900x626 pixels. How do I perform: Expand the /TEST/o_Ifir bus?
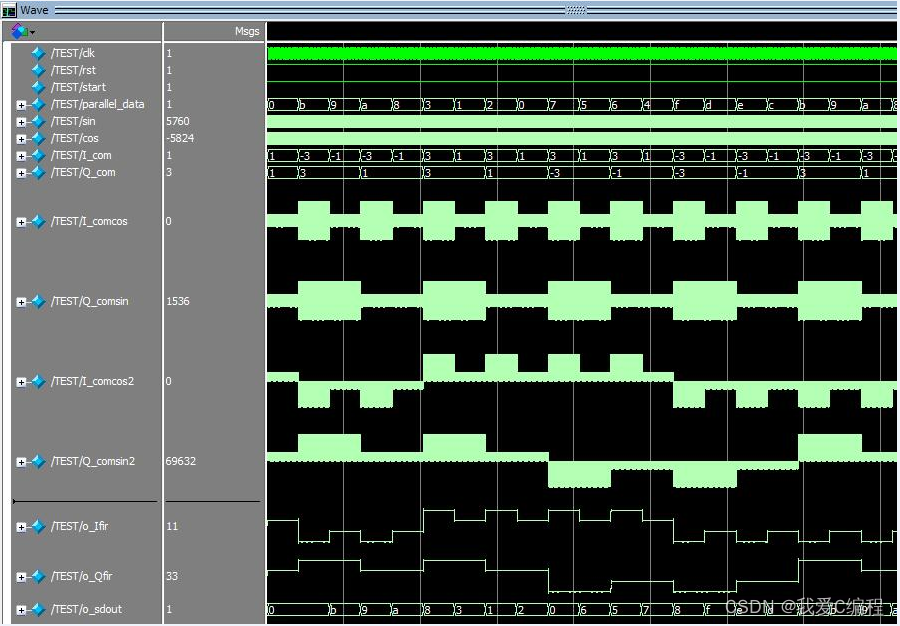[x=21, y=527]
